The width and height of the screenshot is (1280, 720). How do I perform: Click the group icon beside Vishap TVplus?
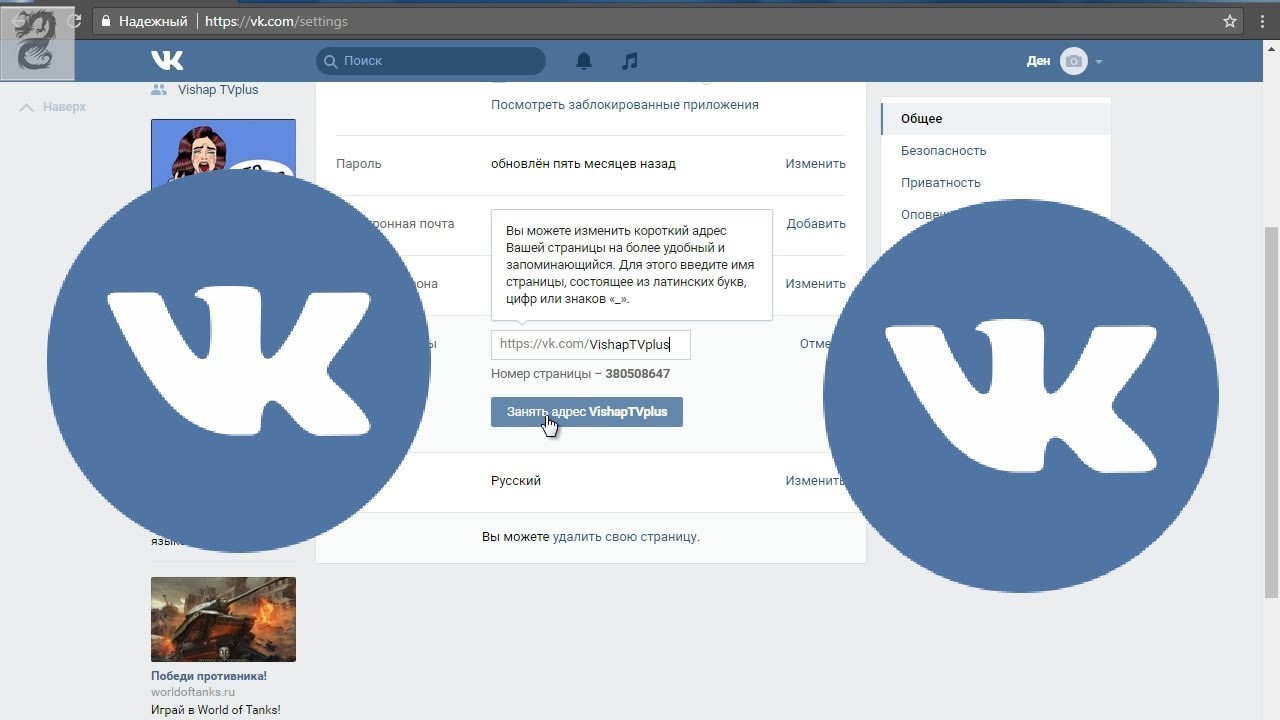[x=159, y=89]
